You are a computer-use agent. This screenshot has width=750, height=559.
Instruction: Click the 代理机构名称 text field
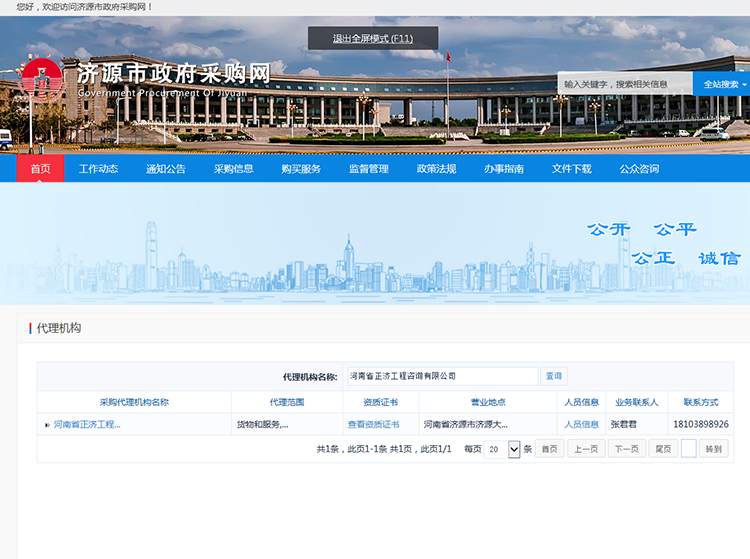click(441, 376)
